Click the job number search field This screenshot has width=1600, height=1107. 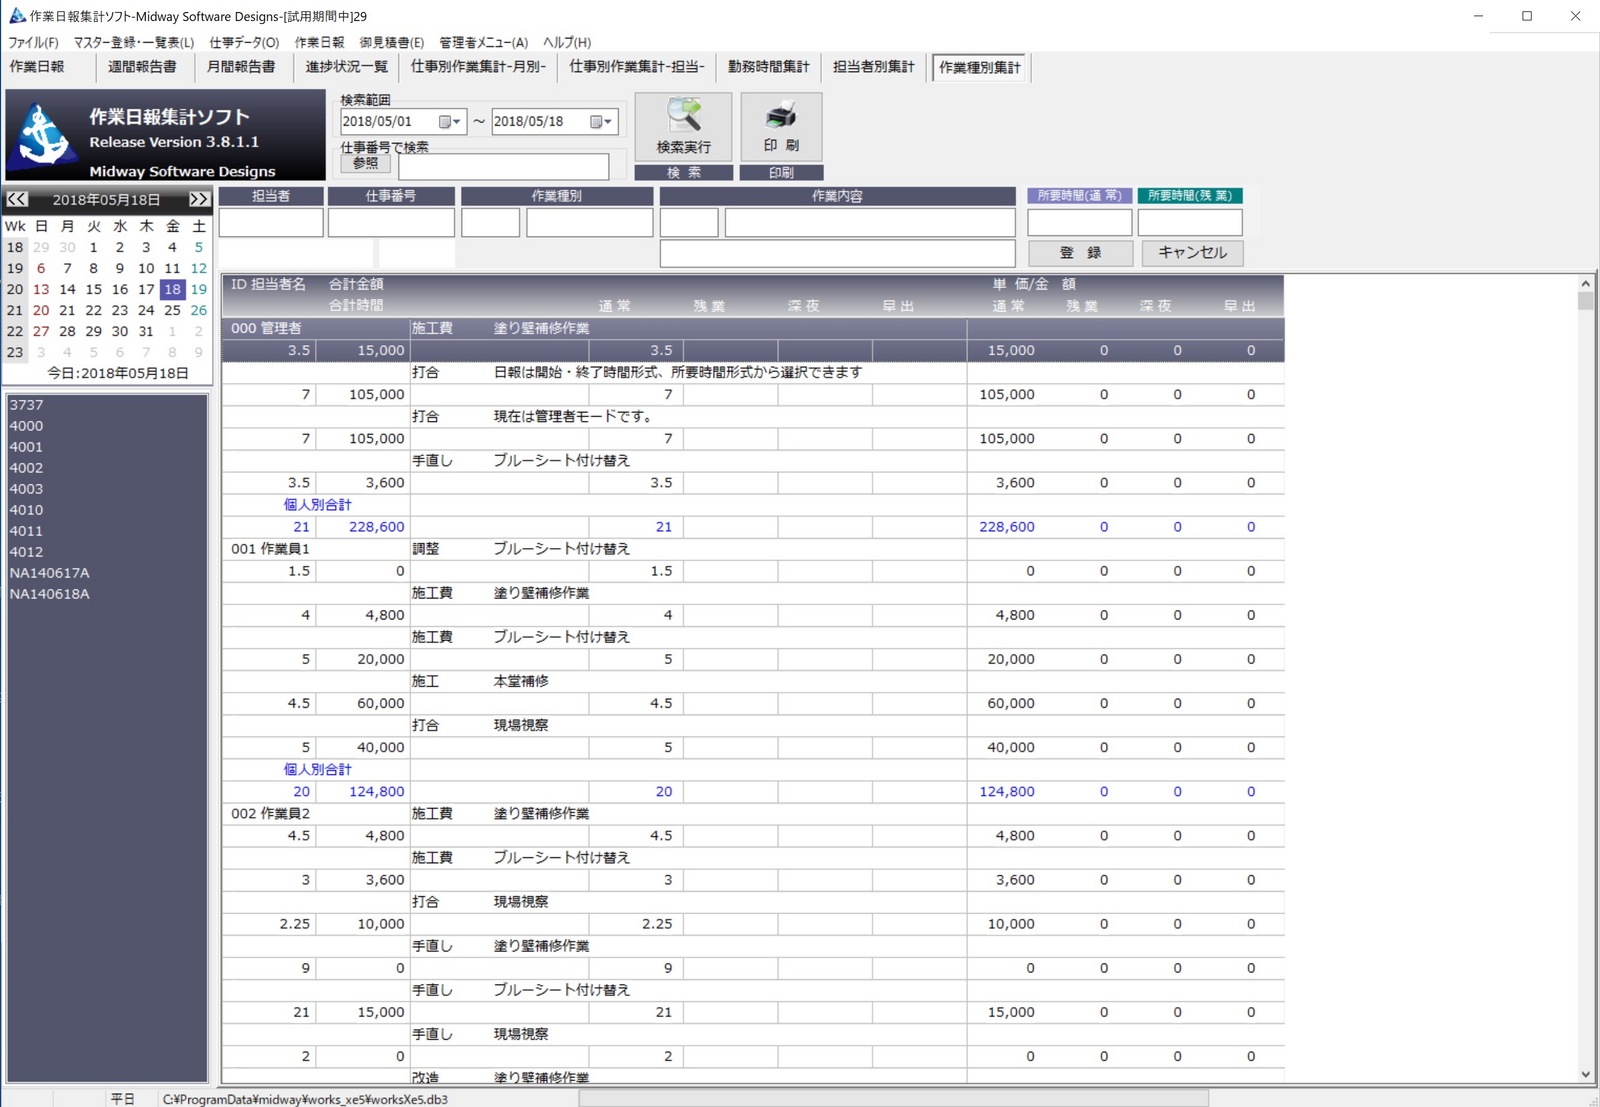pos(503,166)
